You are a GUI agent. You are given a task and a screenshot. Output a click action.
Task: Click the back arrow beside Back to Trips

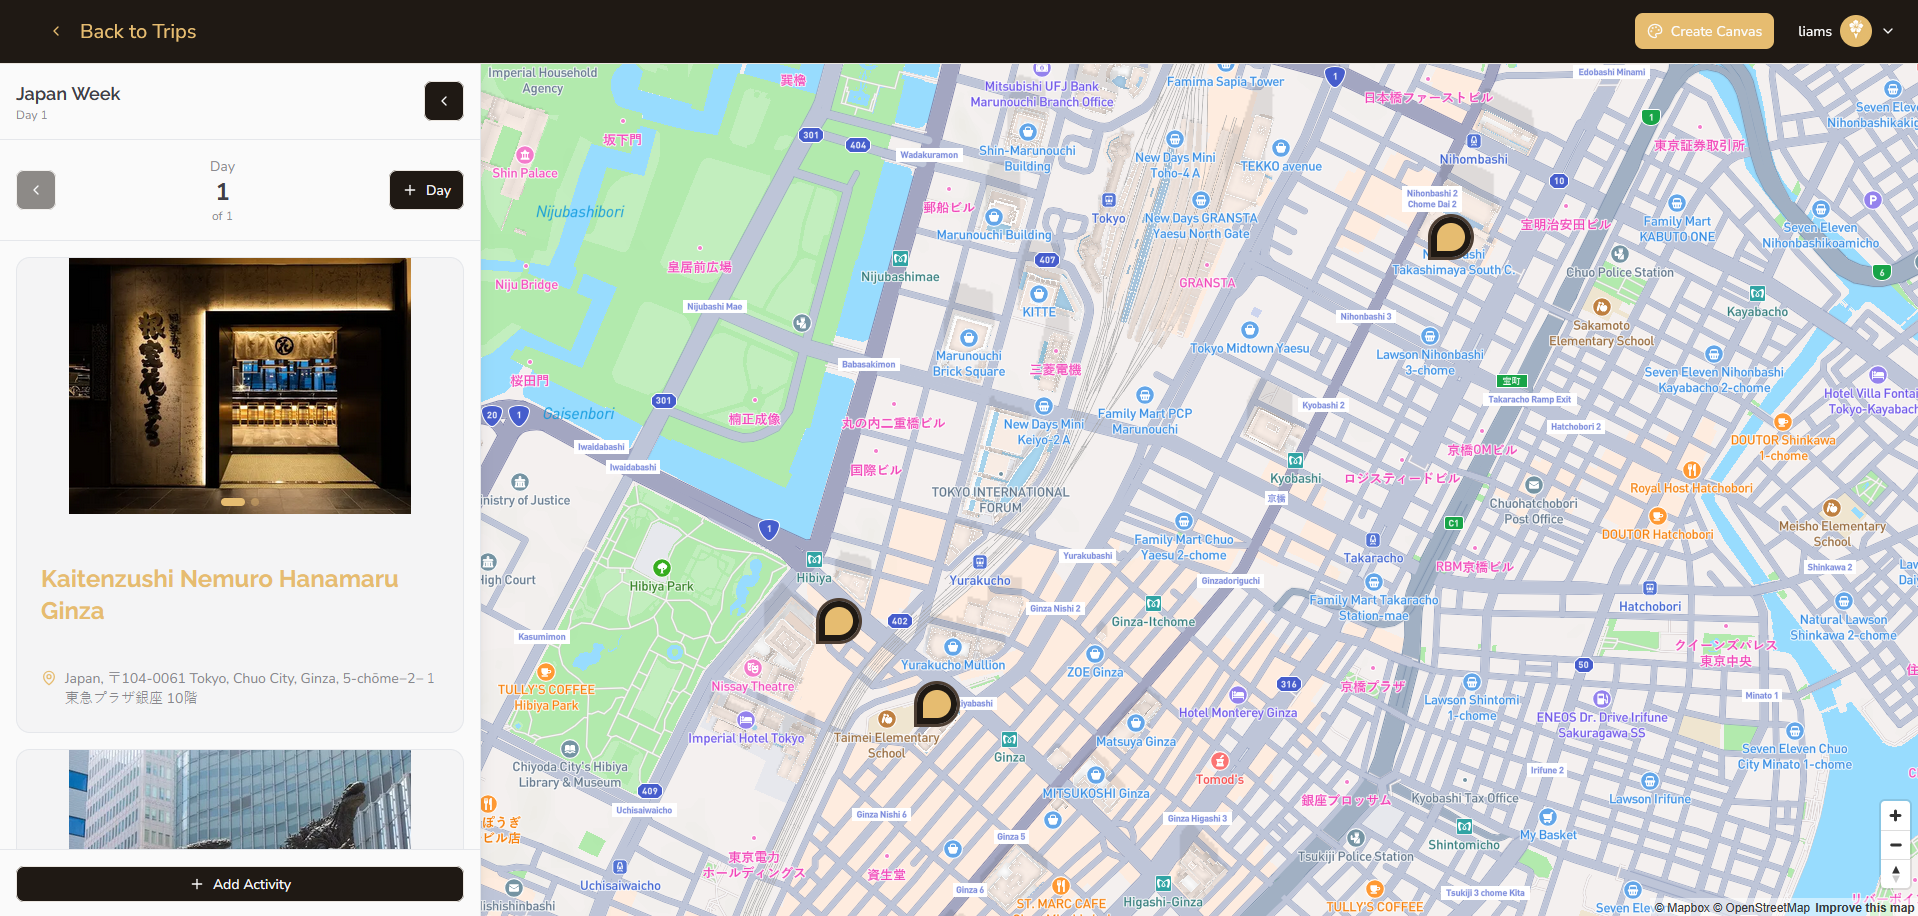(x=56, y=31)
